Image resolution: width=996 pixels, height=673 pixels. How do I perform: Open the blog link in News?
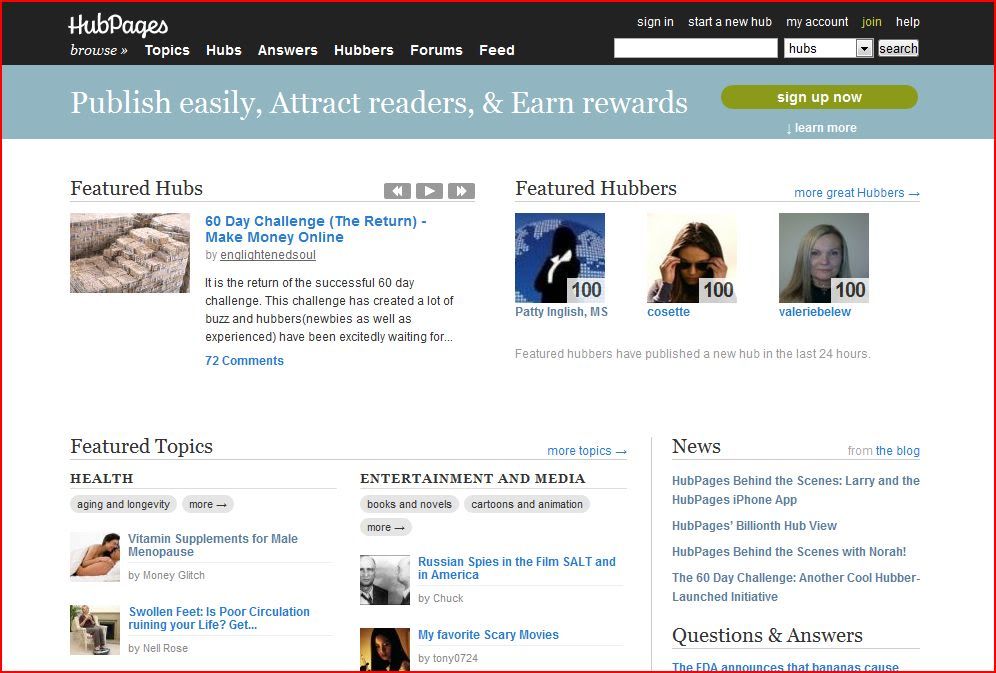897,451
